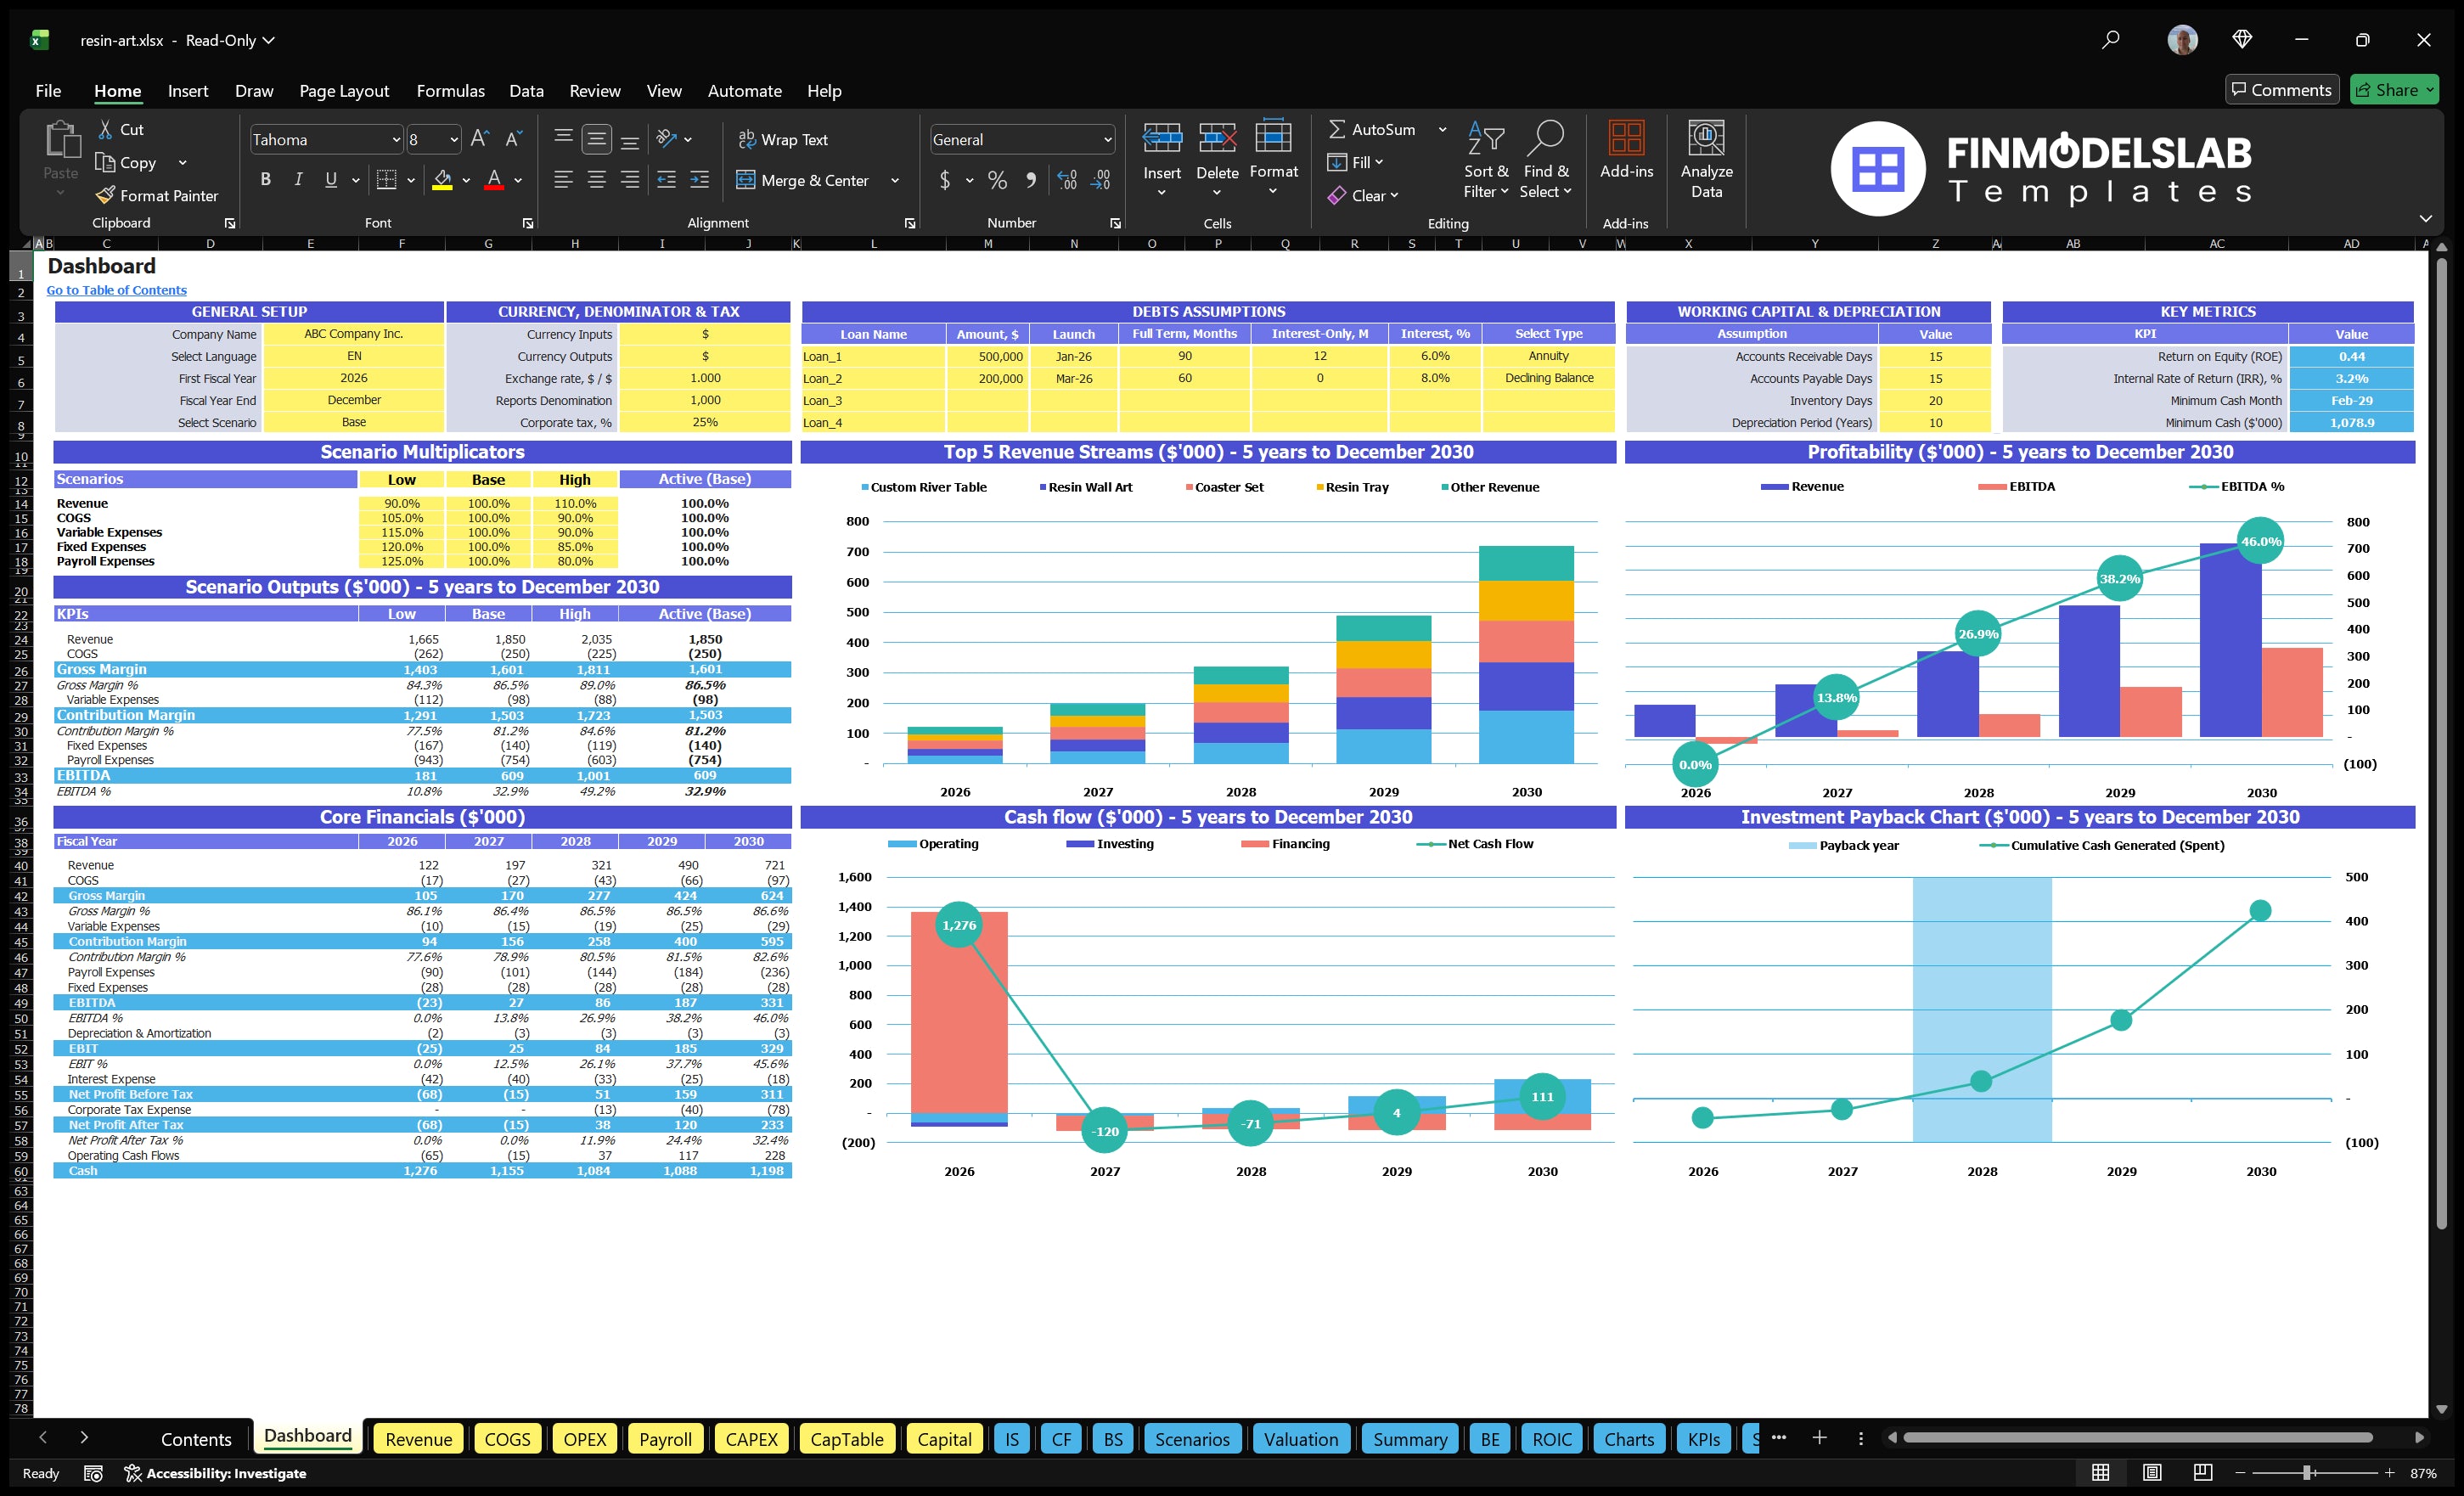The width and height of the screenshot is (2464, 1496).
Task: Open the font name Tahoma dropdown
Action: (x=396, y=140)
